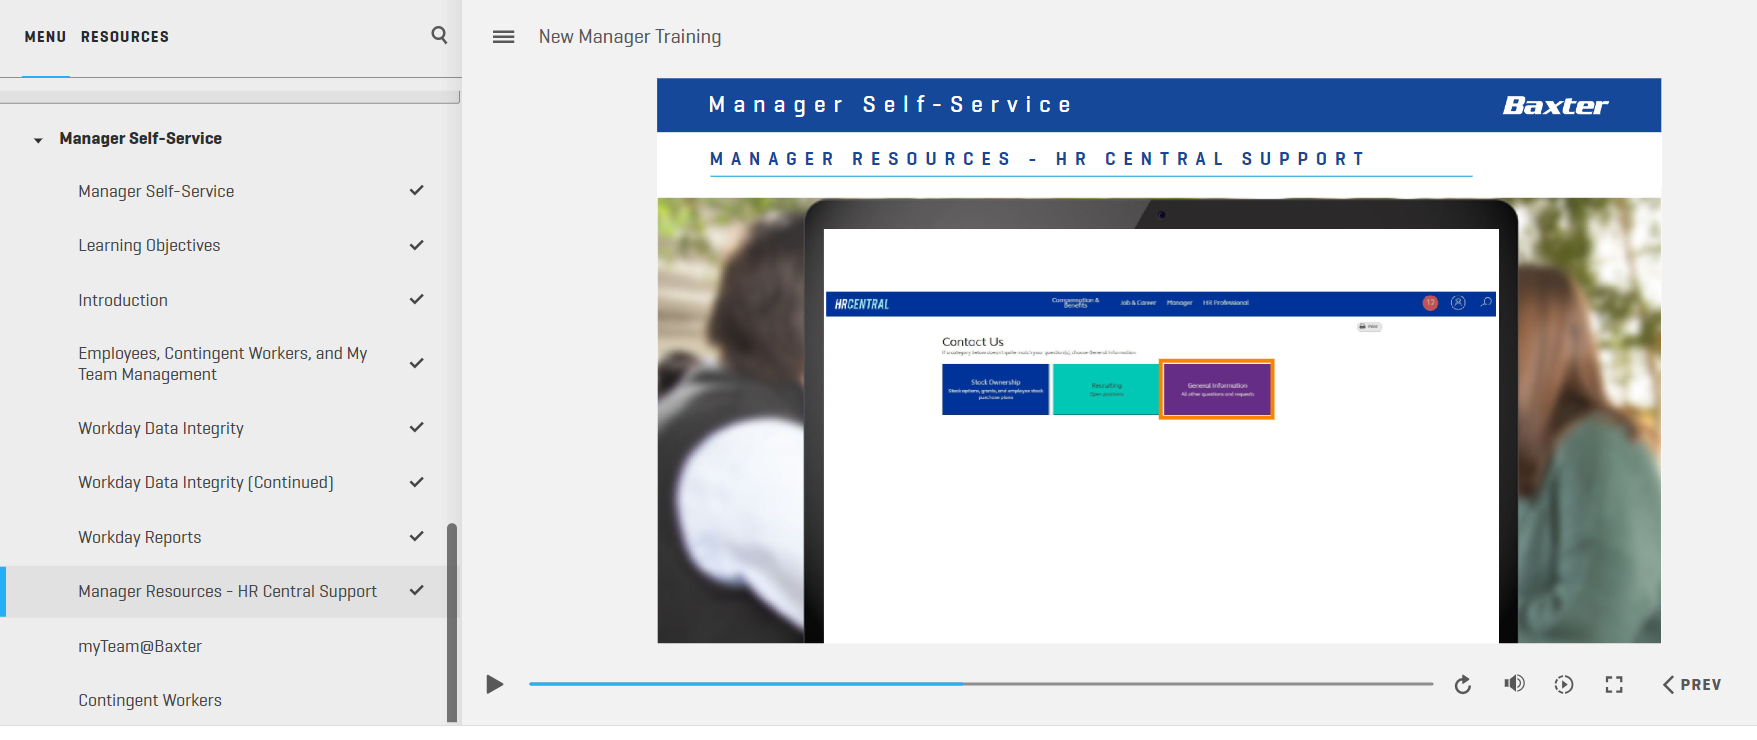The width and height of the screenshot is (1757, 740).
Task: Click the search magnifier icon in sidebar
Action: [x=439, y=35]
